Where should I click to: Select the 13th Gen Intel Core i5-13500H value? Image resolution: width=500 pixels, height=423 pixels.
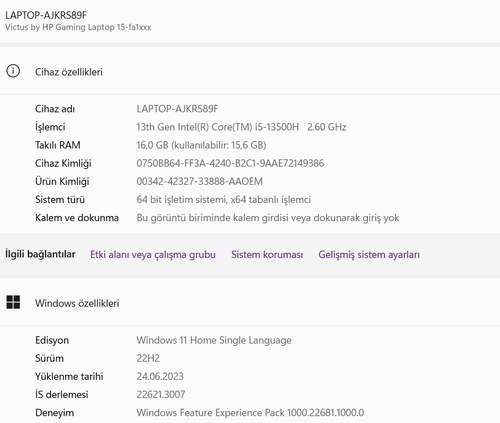[x=241, y=127]
